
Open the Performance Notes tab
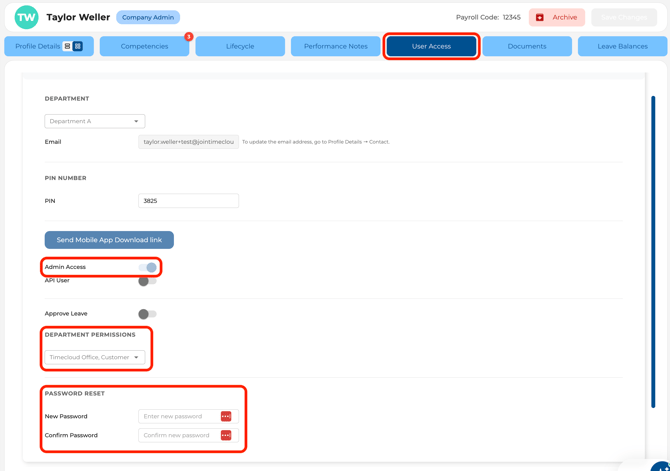(336, 46)
